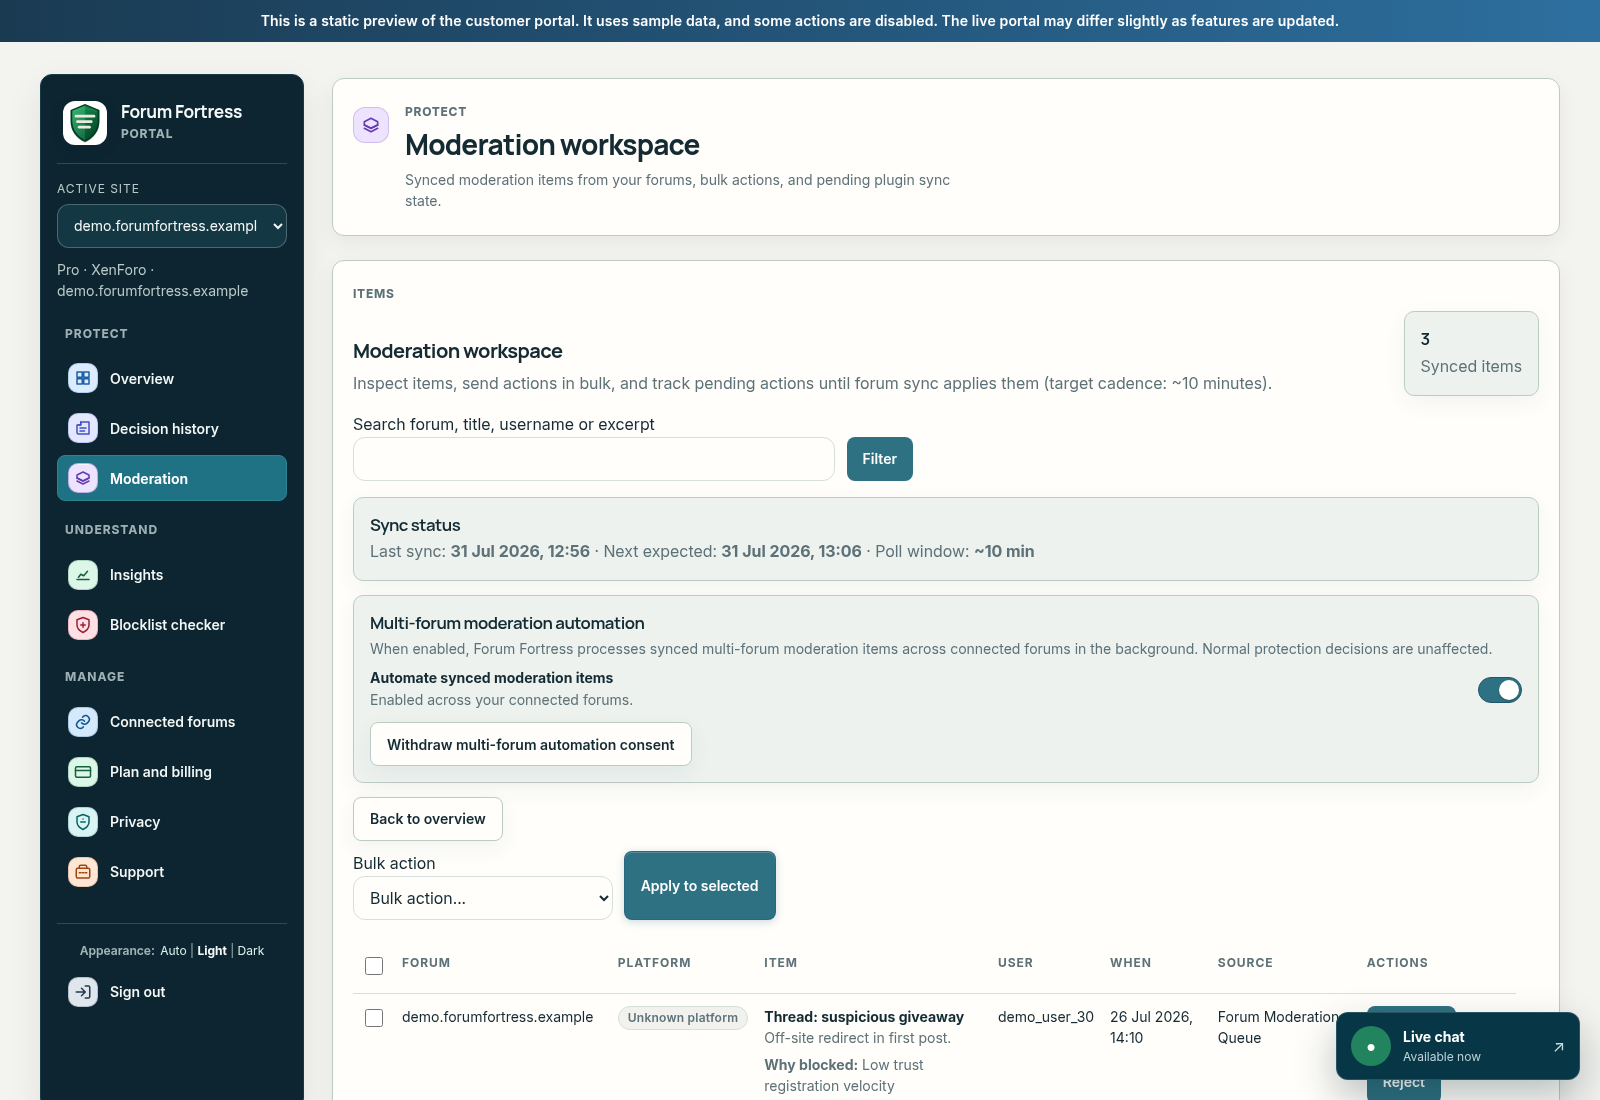Go to Insights section
Image resolution: width=1600 pixels, height=1100 pixels.
click(x=172, y=575)
